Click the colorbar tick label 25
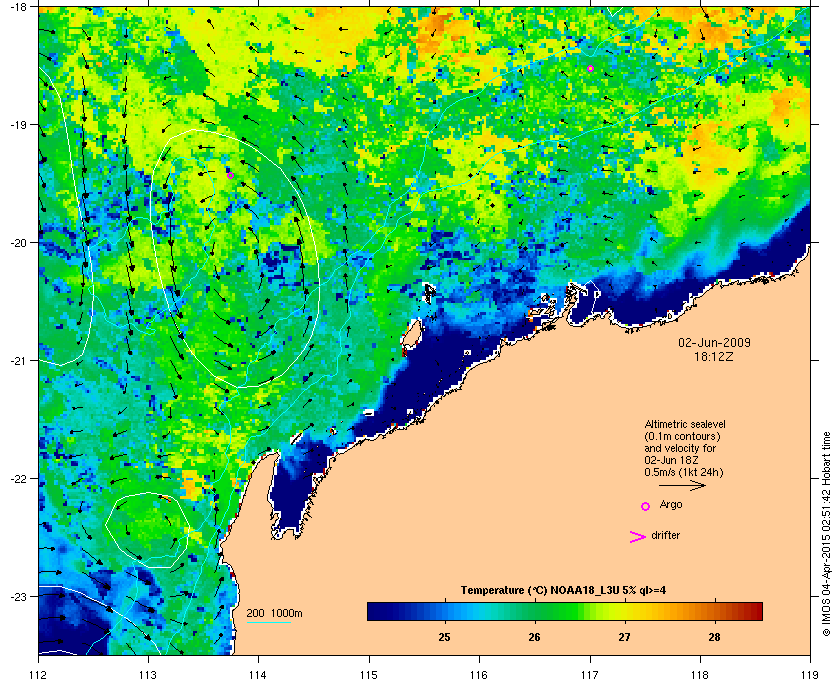The width and height of the screenshot is (840, 680). pyautogui.click(x=444, y=638)
